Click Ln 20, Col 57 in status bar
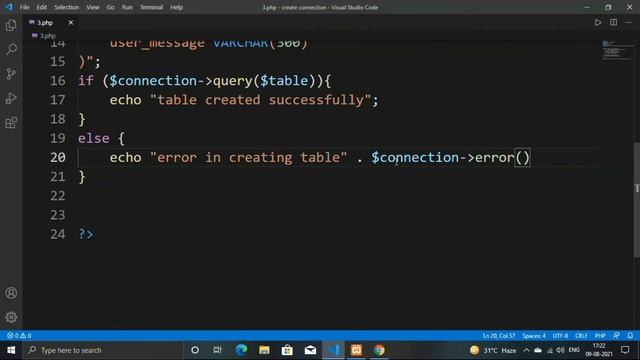Screen dimensions: 640x360 pyautogui.click(x=498, y=336)
